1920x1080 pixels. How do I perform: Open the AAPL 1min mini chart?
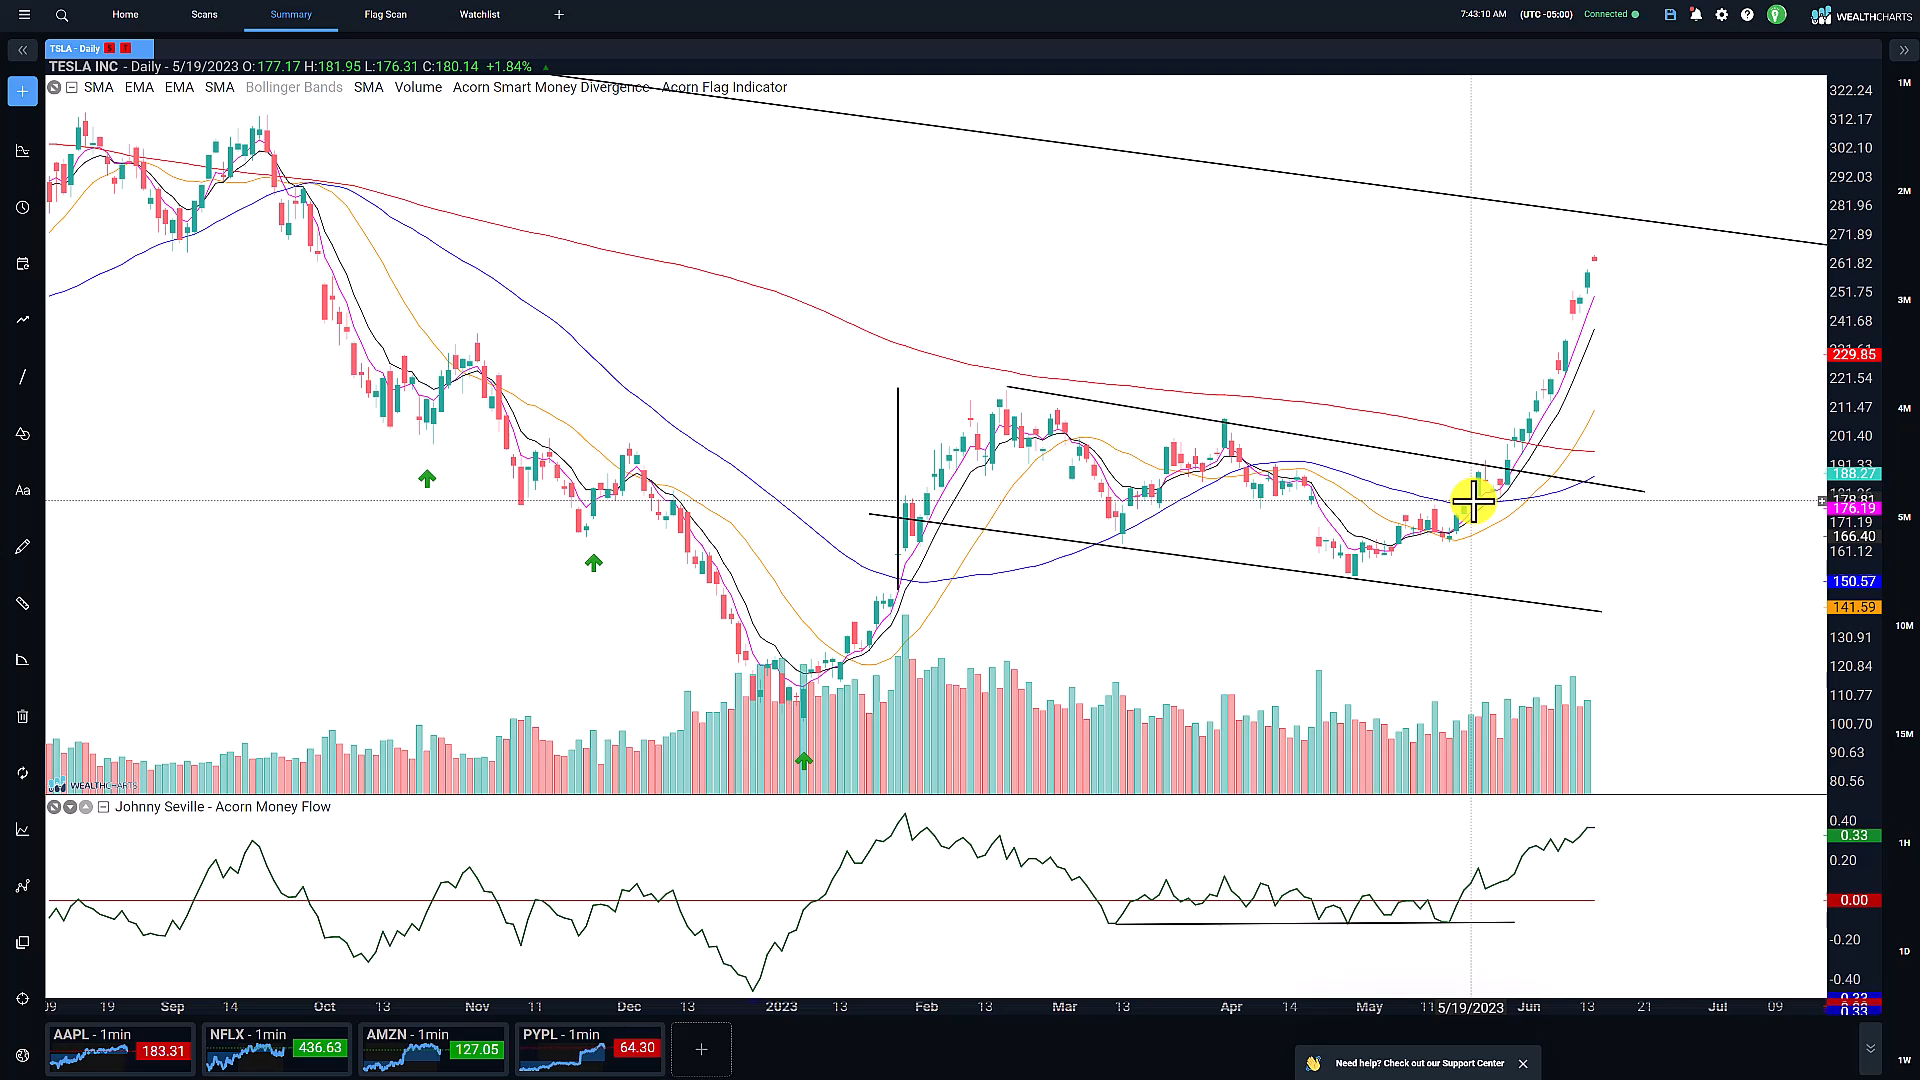coord(120,1049)
